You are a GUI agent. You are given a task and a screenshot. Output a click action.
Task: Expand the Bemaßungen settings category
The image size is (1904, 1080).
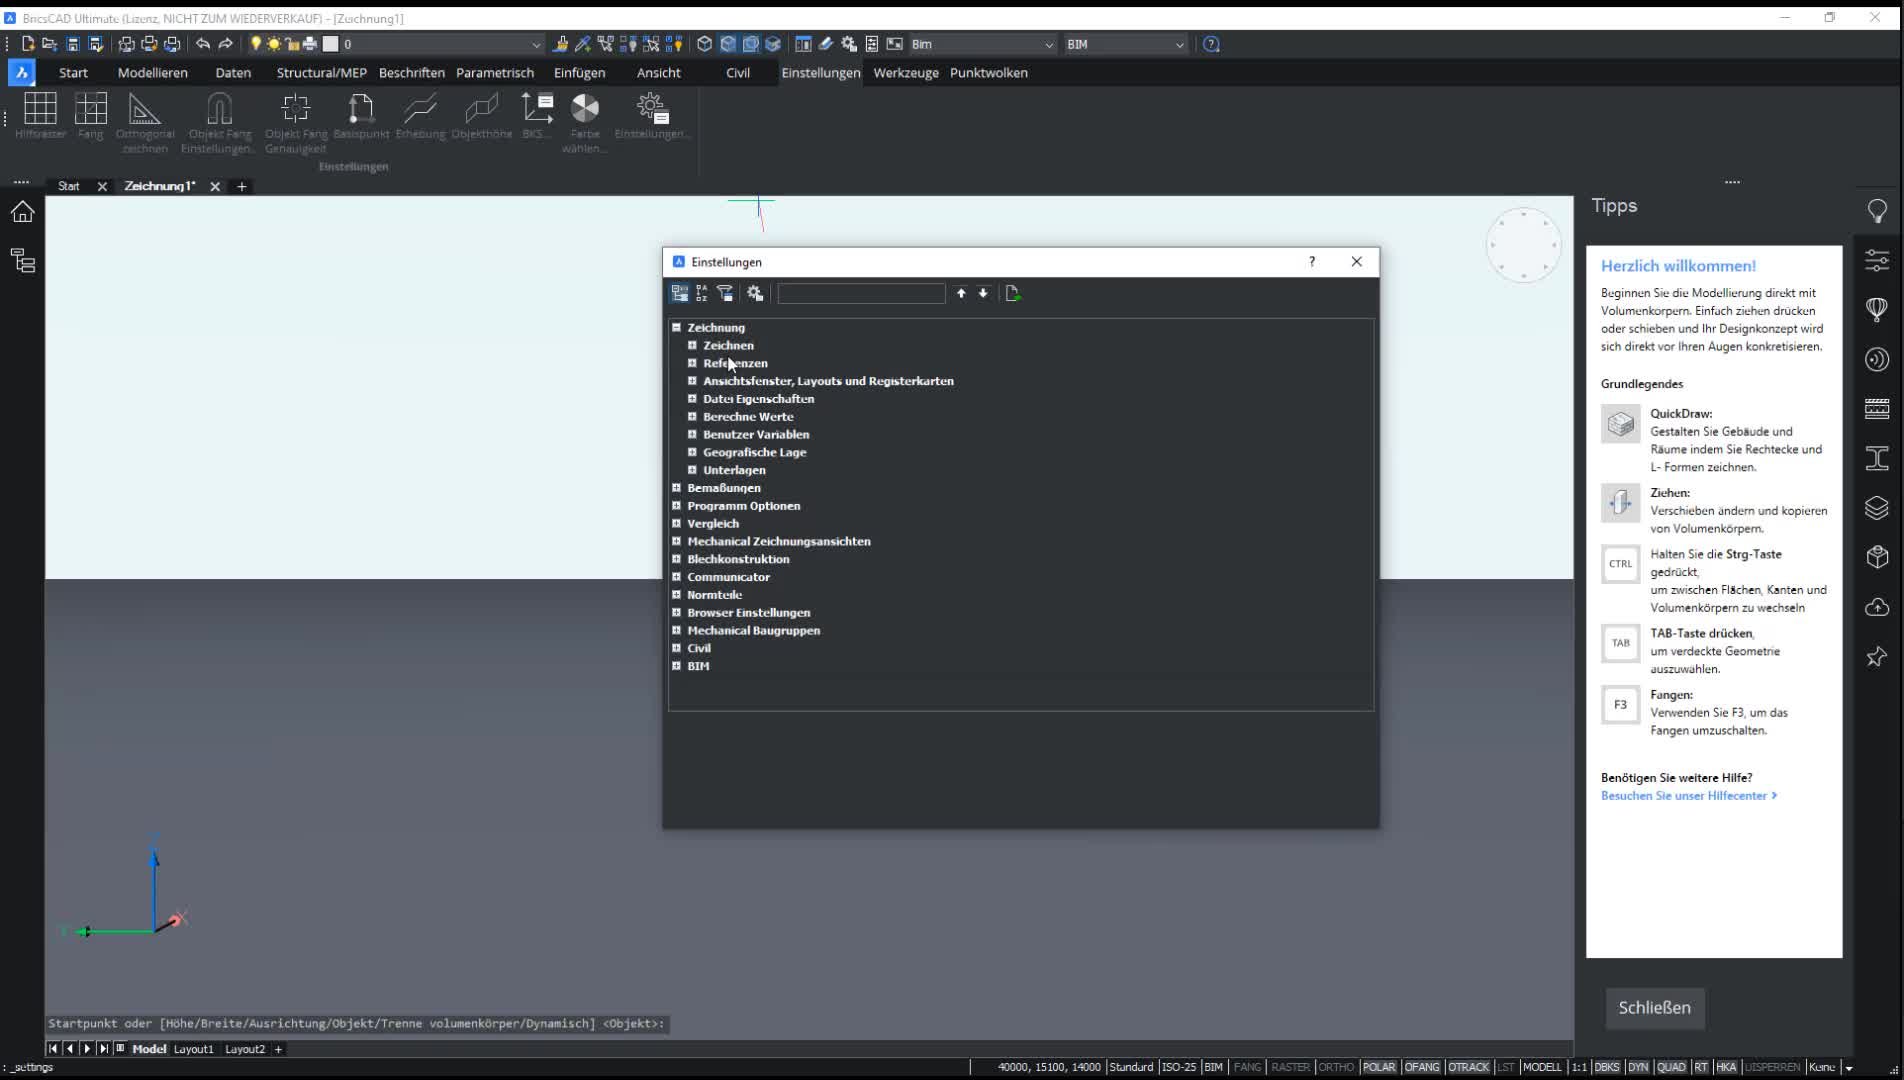(x=677, y=488)
